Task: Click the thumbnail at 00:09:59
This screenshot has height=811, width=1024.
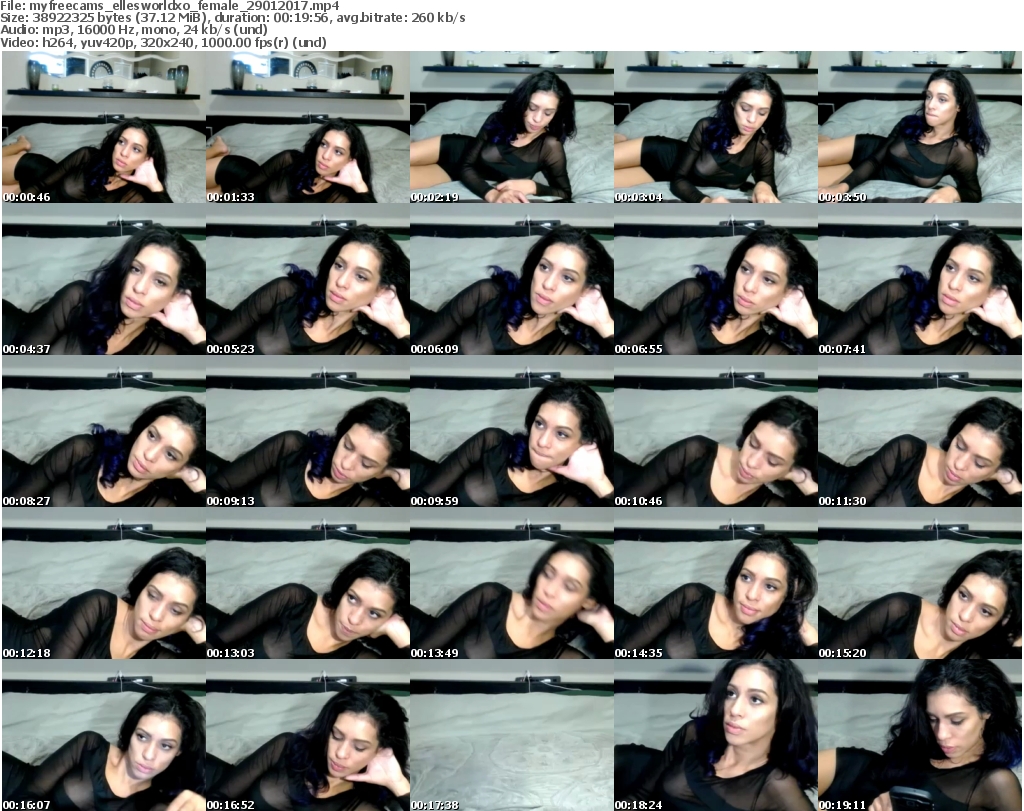Action: coord(511,431)
